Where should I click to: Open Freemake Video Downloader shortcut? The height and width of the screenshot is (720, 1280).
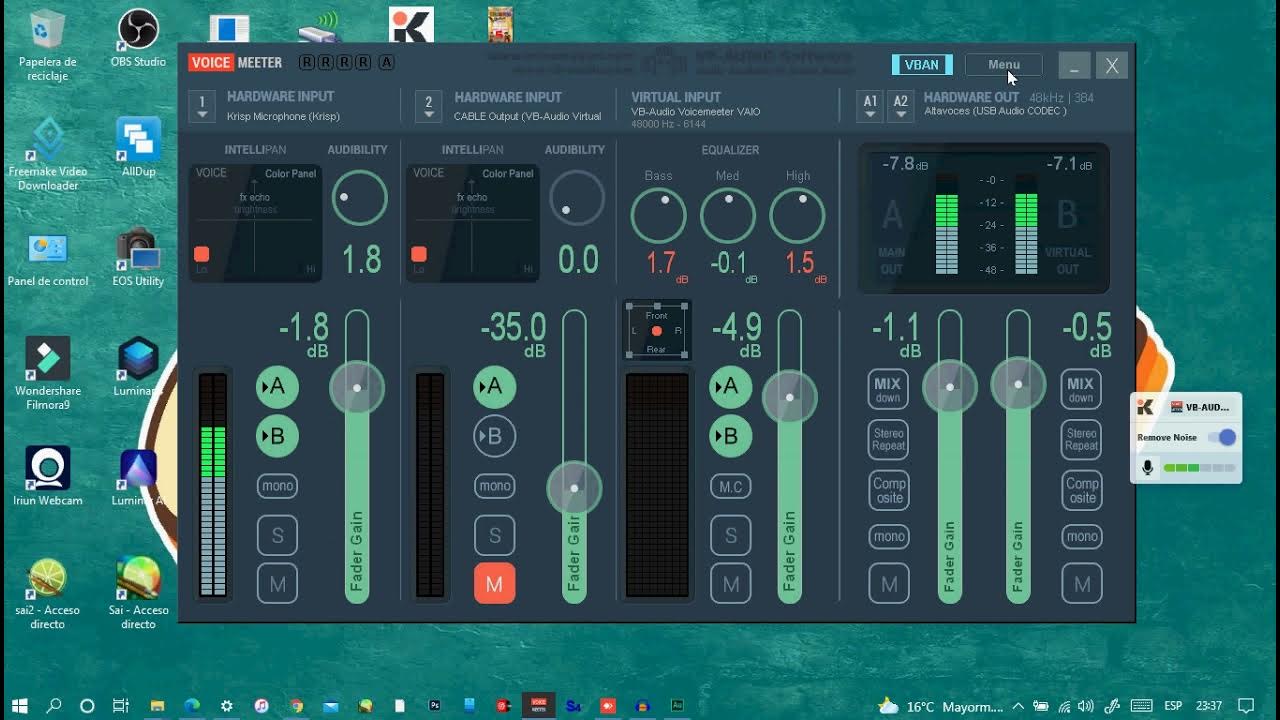48,154
